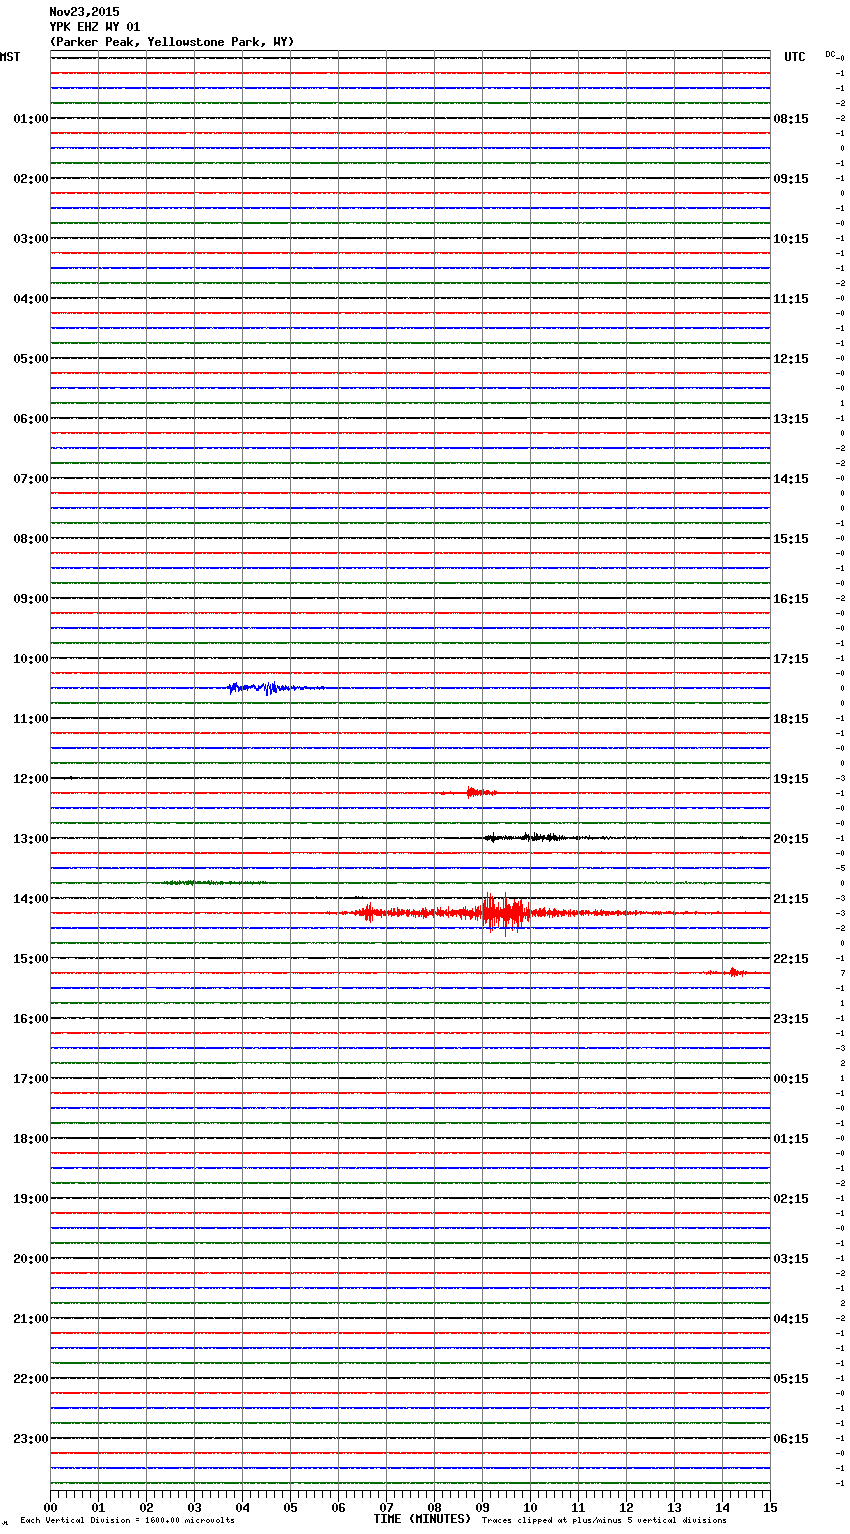Click the 13:00 MST time label
850x1534 pixels.
click(31, 839)
